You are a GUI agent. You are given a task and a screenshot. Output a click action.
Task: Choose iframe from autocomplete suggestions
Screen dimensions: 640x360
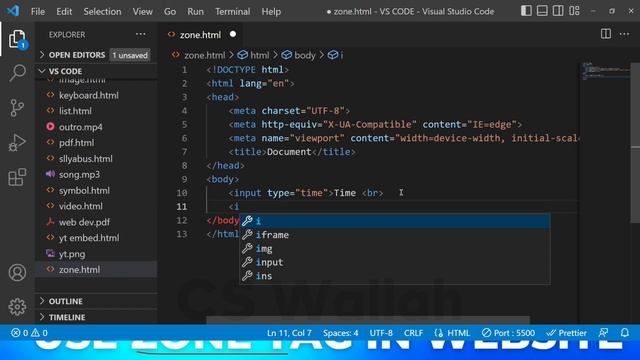pos(395,235)
